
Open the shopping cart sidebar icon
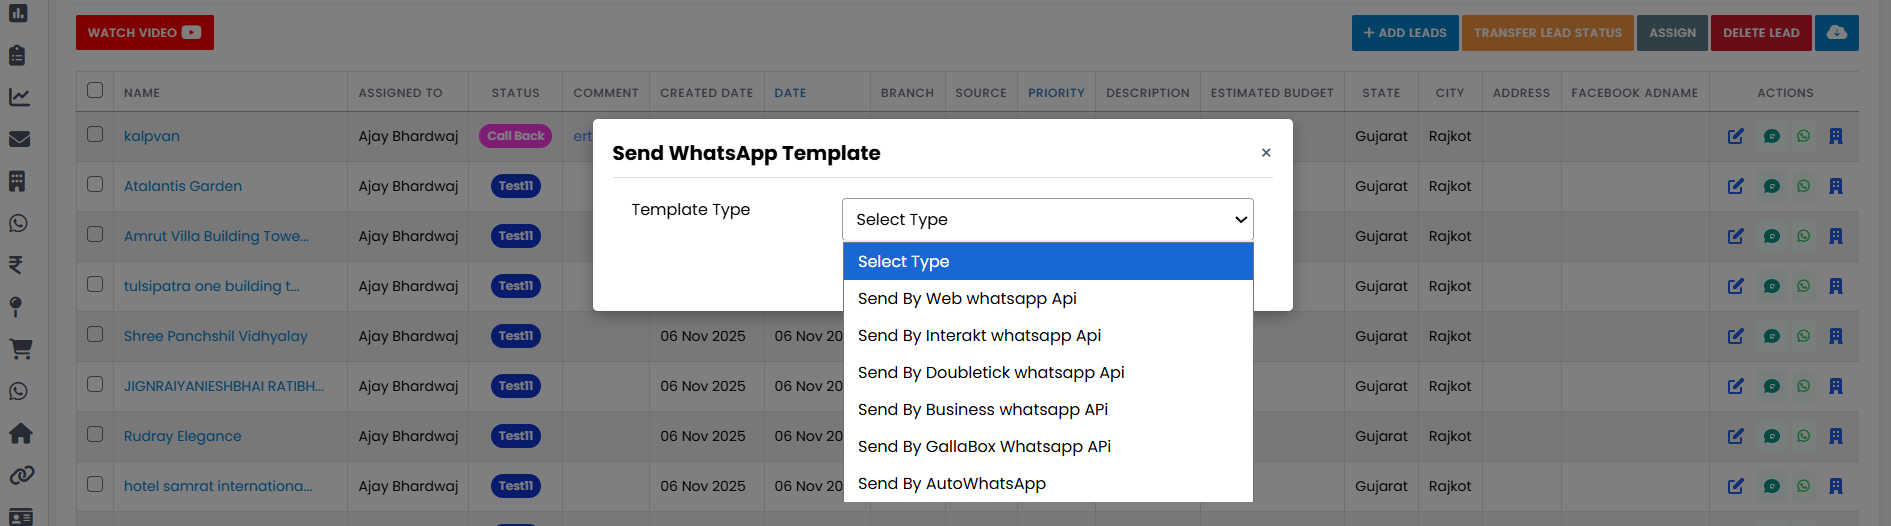(20, 349)
